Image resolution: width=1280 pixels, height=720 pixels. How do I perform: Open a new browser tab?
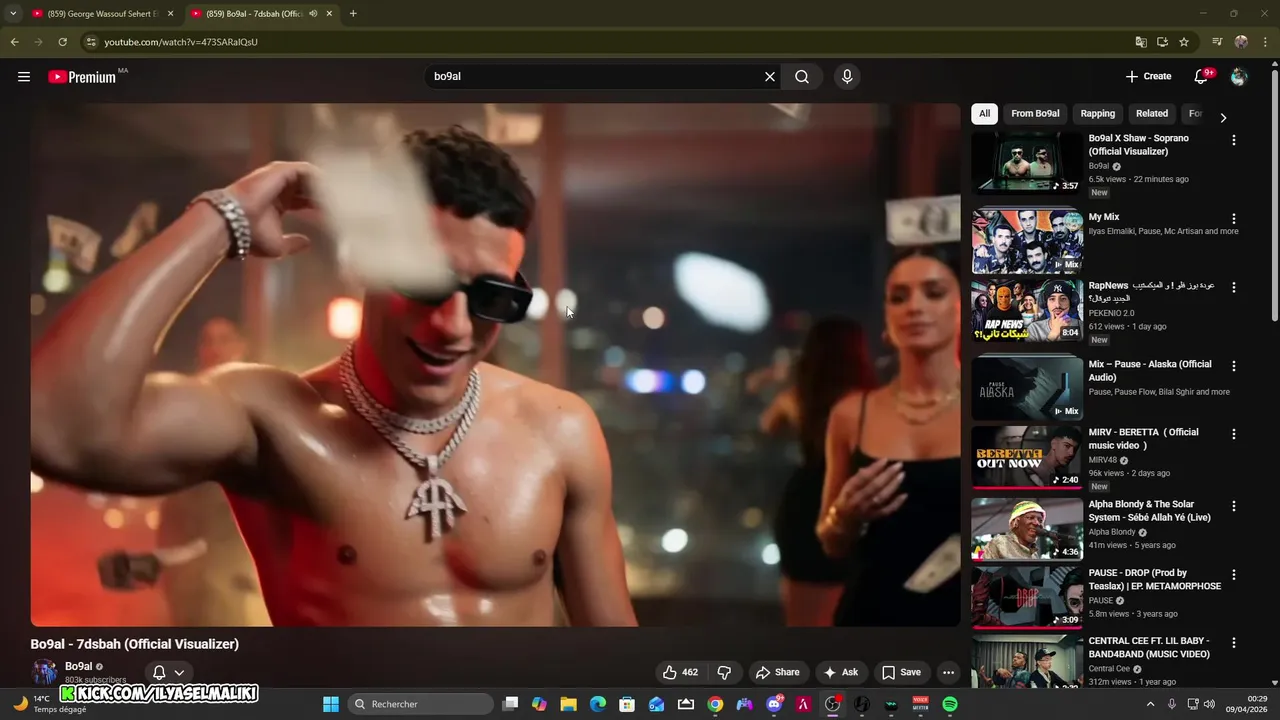pos(353,14)
